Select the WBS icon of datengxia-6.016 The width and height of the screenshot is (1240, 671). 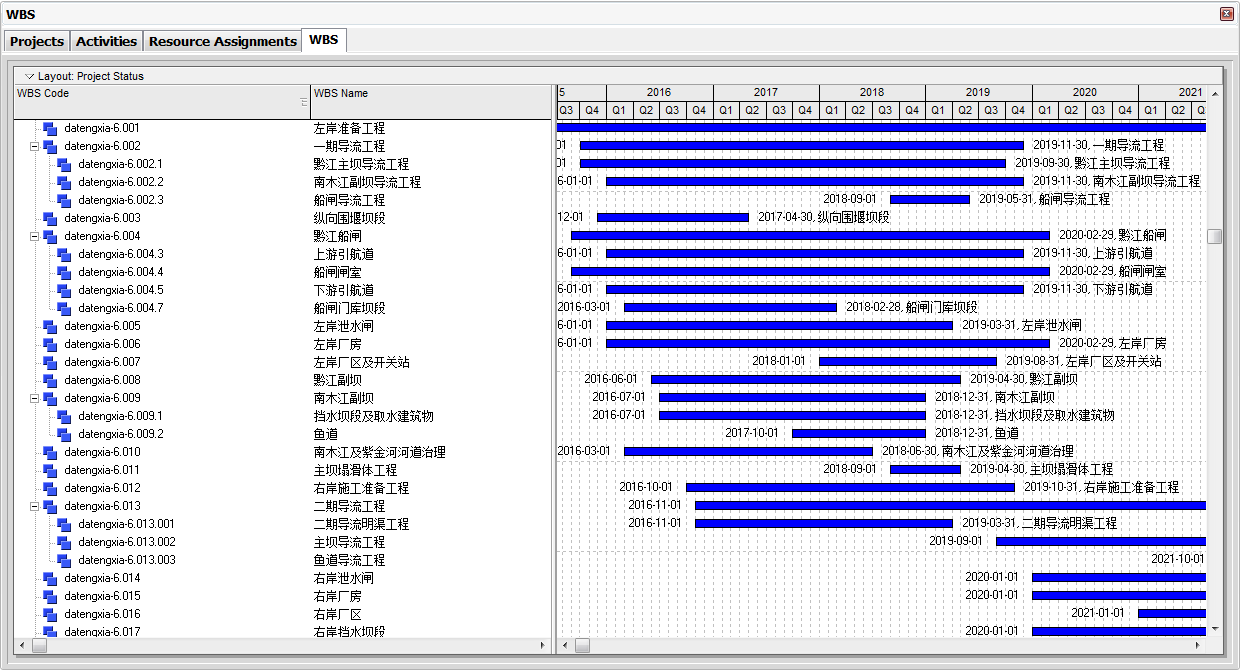tap(50, 615)
